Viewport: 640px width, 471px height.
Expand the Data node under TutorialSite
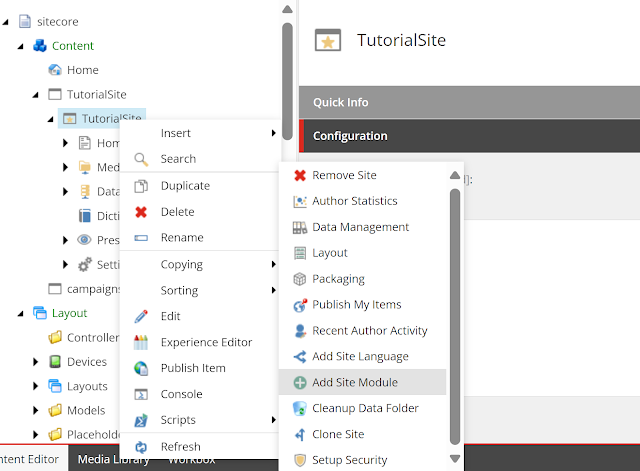(66, 191)
